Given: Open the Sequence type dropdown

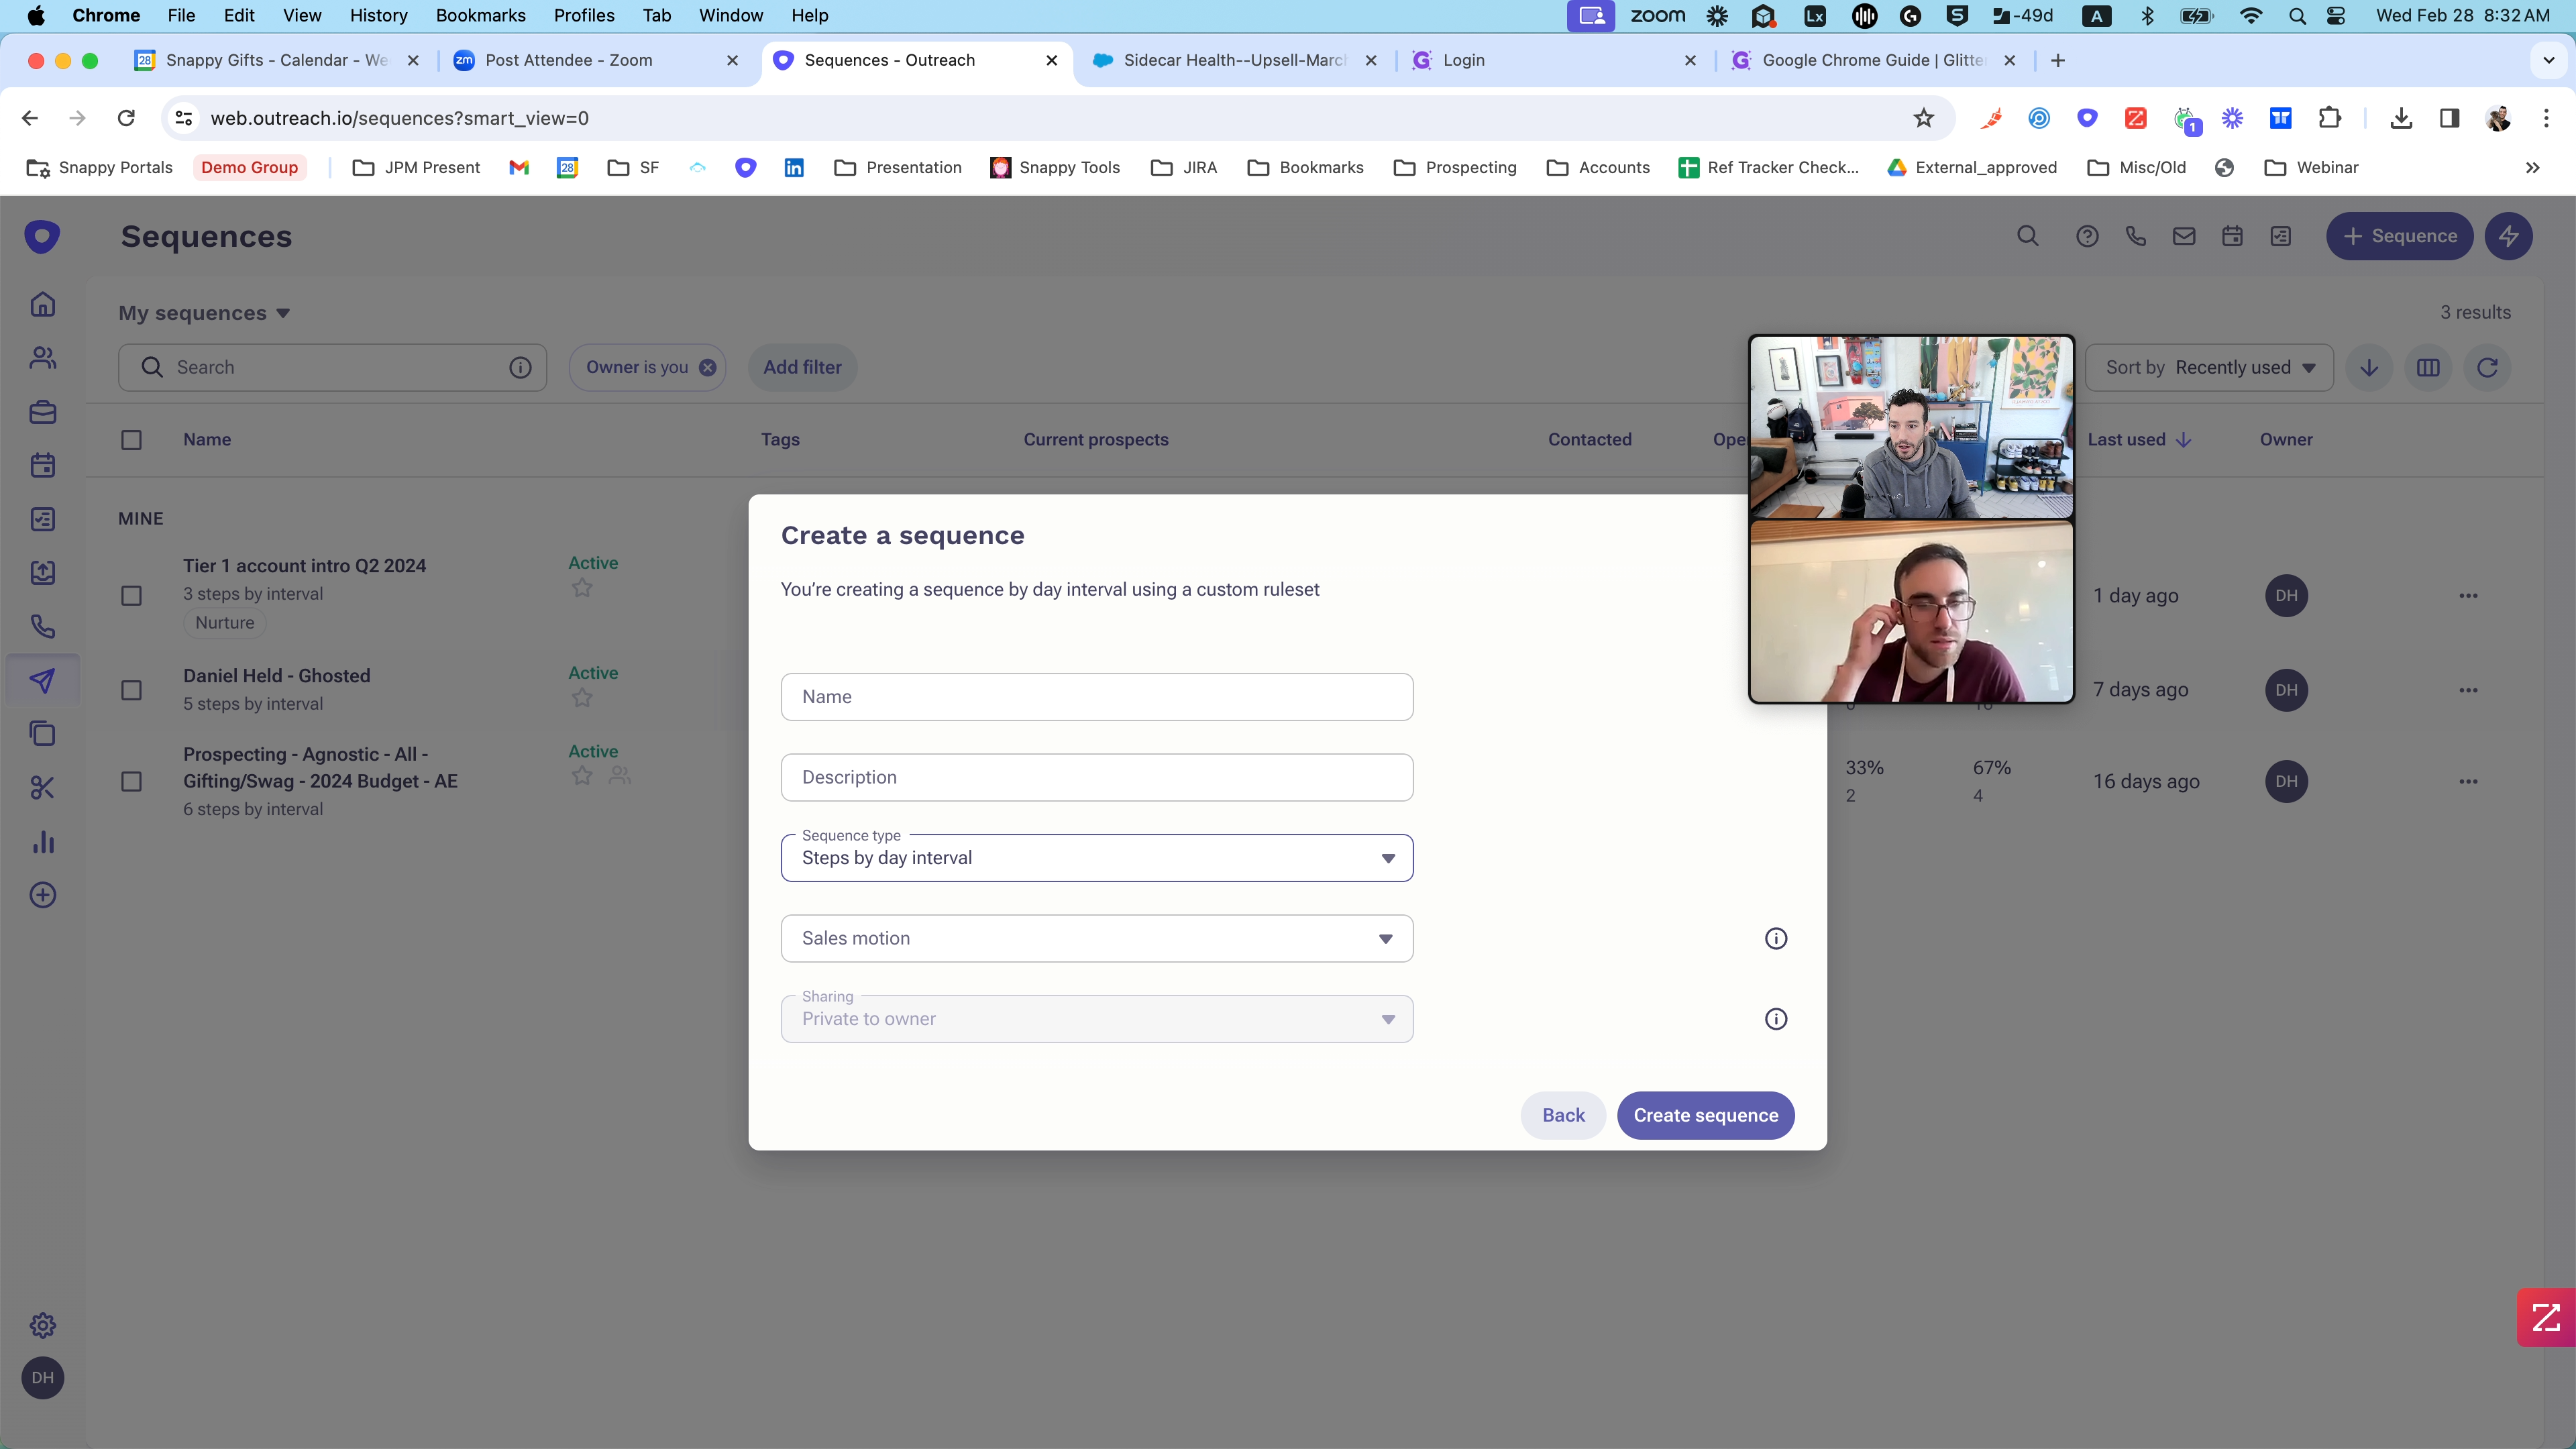Looking at the screenshot, I should [x=1096, y=858].
